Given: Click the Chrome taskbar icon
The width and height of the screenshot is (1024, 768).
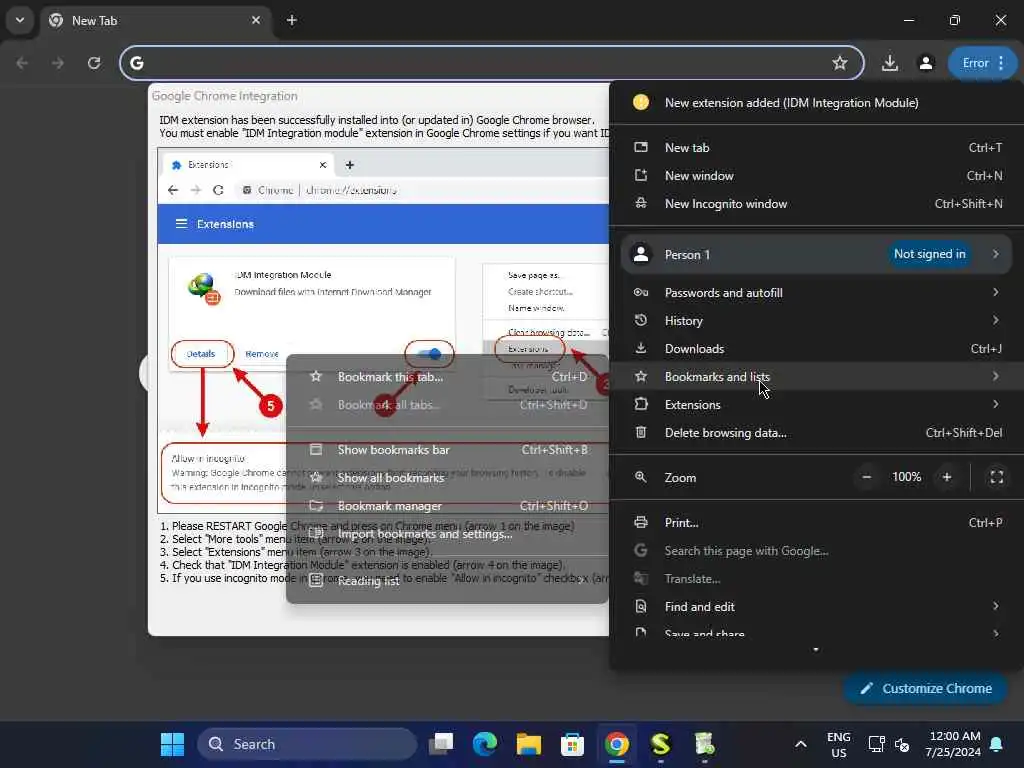Looking at the screenshot, I should pos(616,744).
